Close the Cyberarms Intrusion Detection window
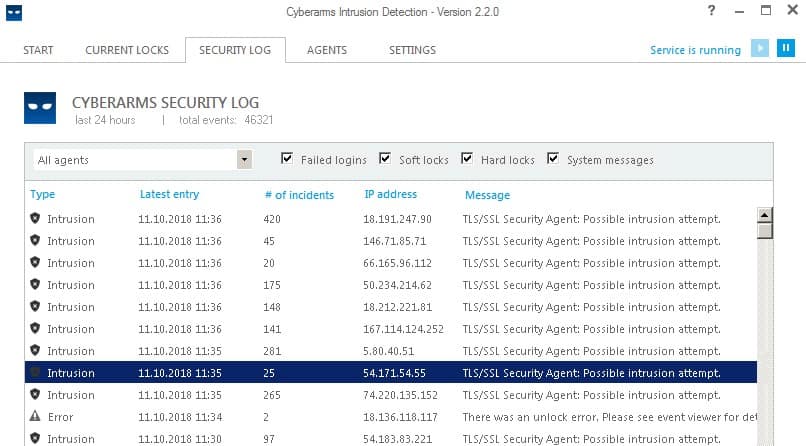Screen dimensions: 806x446 (793, 10)
